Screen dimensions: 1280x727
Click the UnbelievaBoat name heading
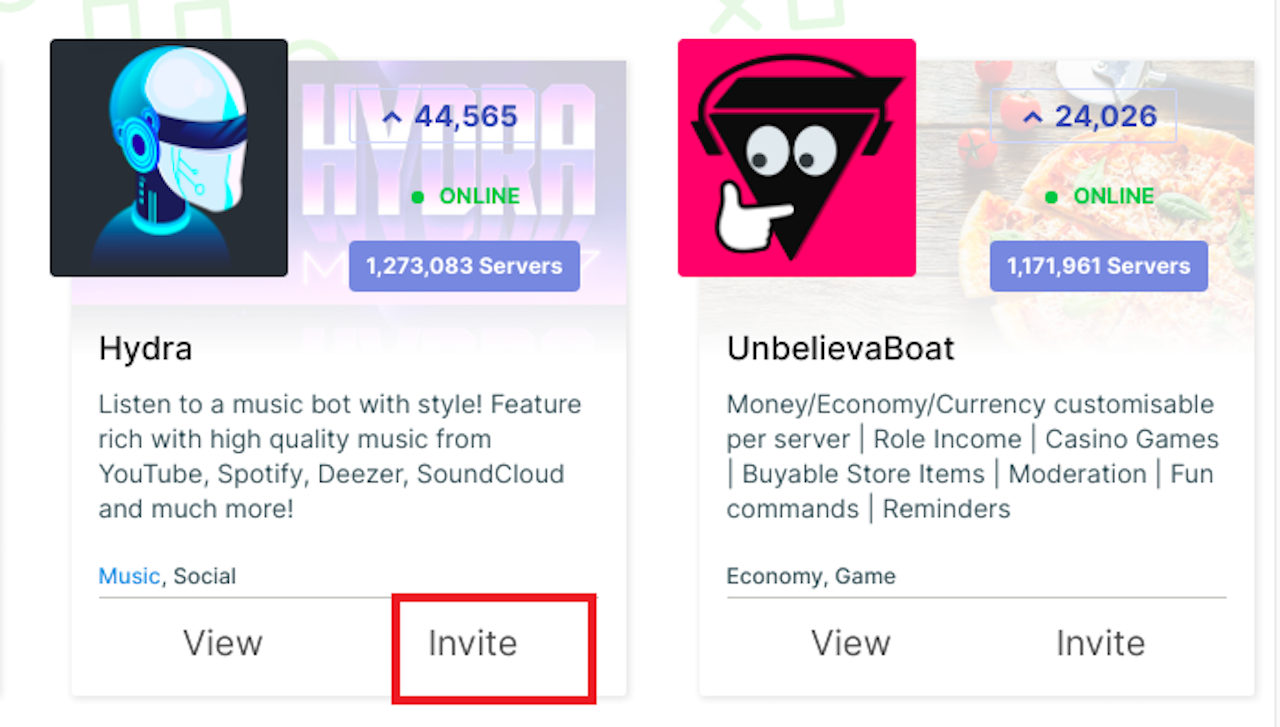[839, 349]
